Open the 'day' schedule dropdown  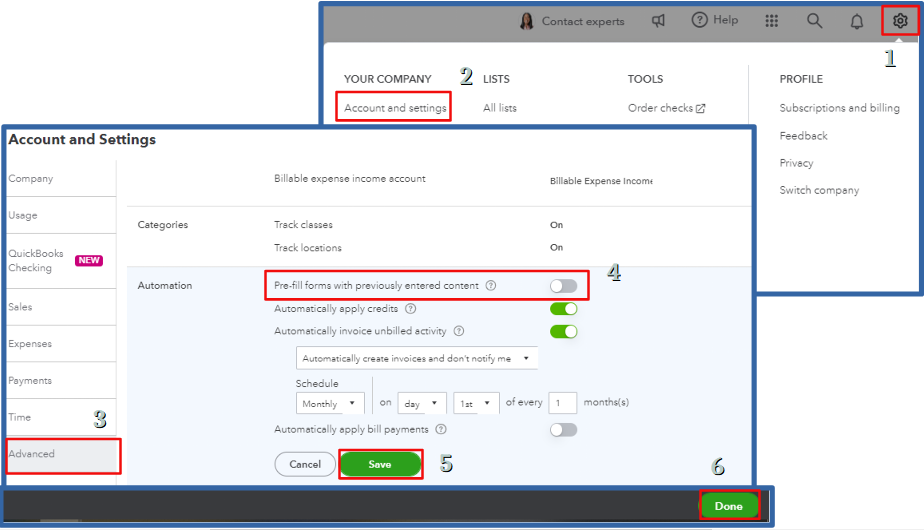pyautogui.click(x=422, y=404)
